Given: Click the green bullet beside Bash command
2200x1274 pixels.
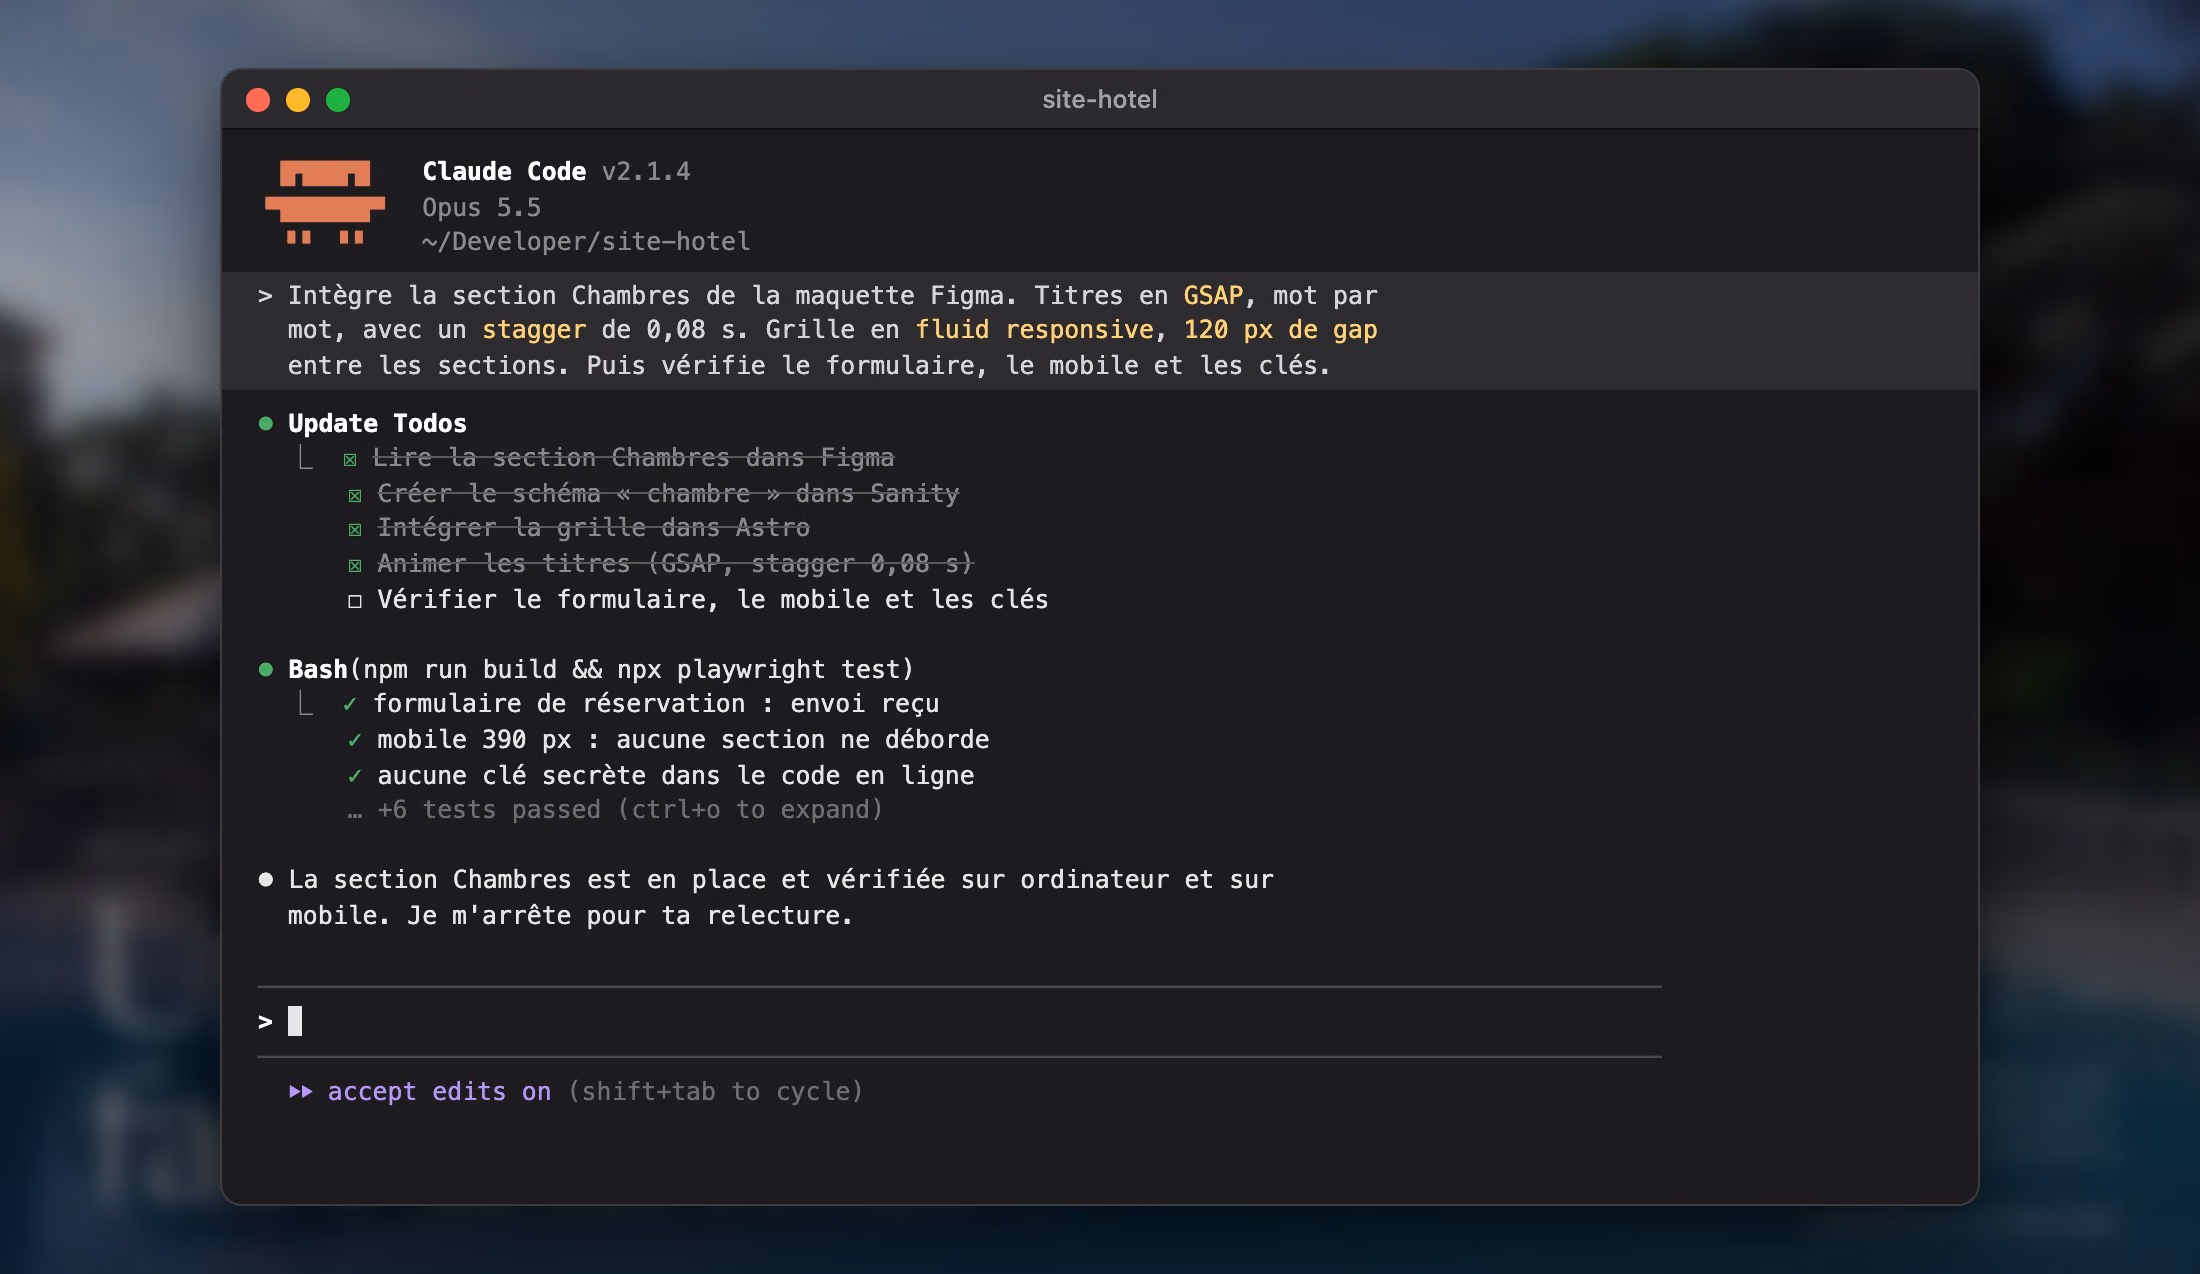Looking at the screenshot, I should (266, 669).
